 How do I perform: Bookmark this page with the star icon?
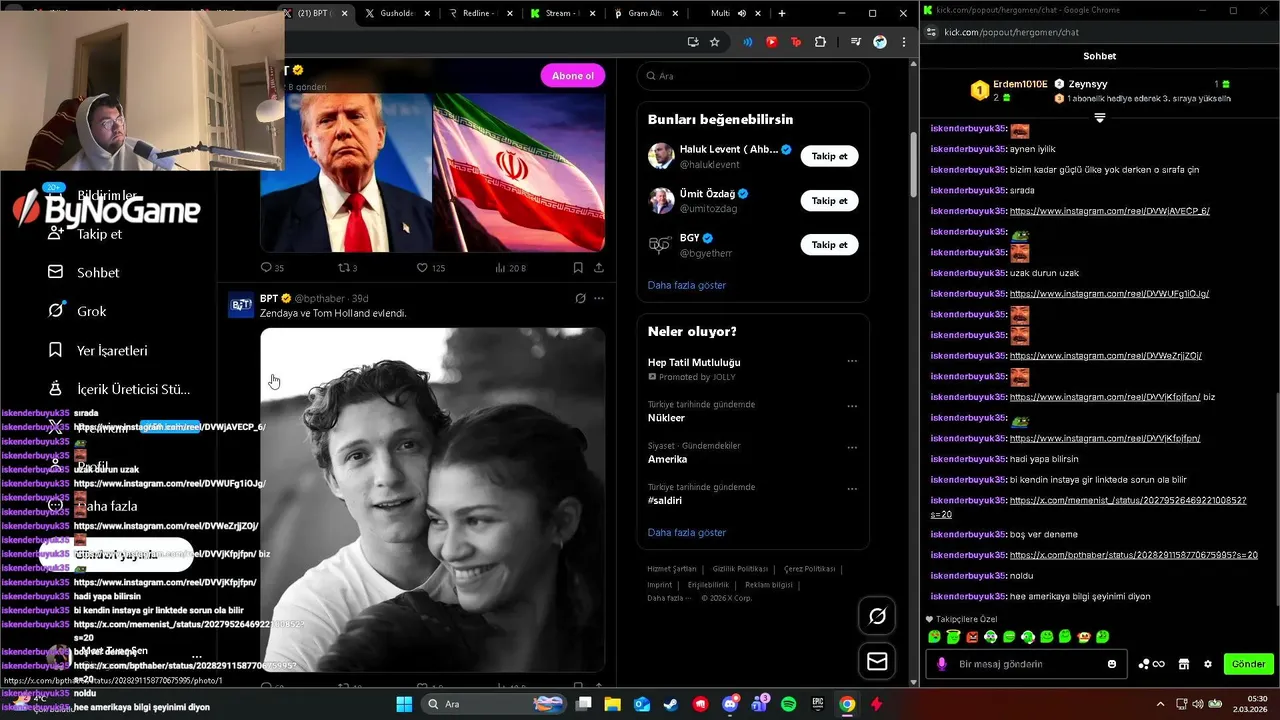[x=714, y=42]
